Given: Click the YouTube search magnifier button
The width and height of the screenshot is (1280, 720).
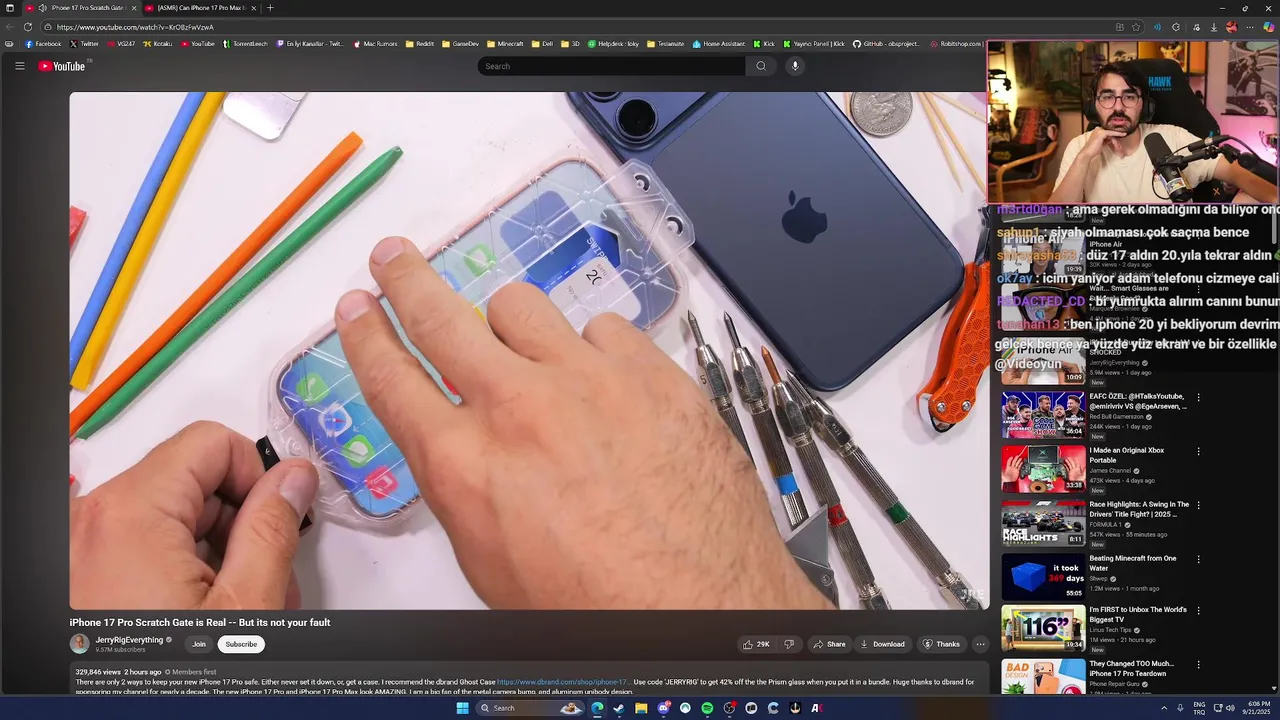Looking at the screenshot, I should pyautogui.click(x=761, y=66).
